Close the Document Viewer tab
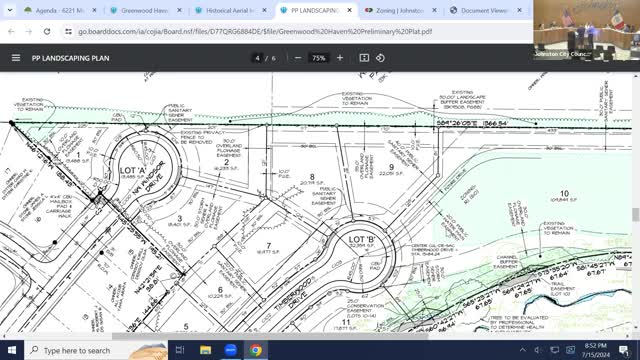 [x=519, y=10]
